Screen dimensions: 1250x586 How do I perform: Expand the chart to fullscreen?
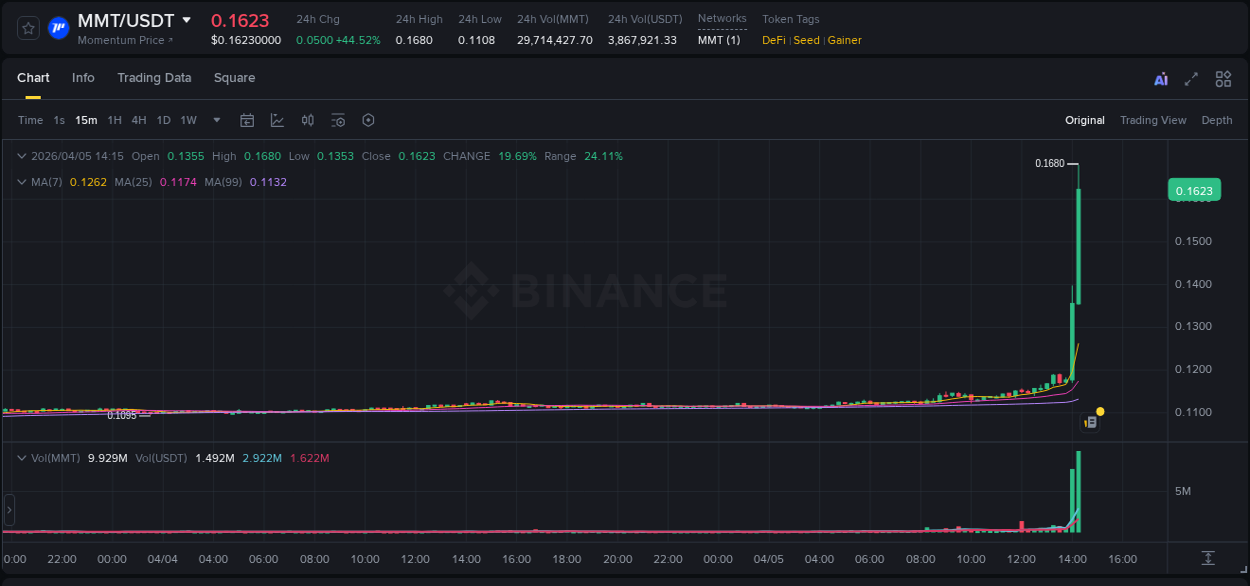(1191, 78)
